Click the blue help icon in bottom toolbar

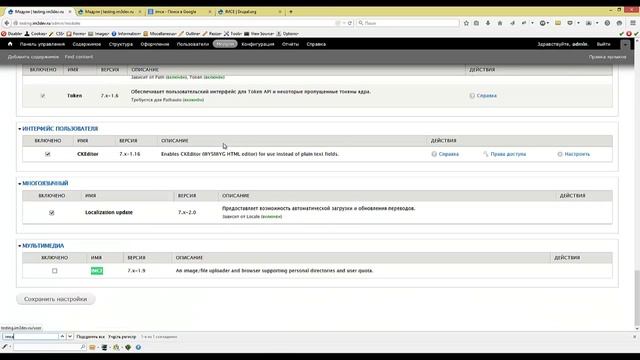pyautogui.click(x=138, y=347)
